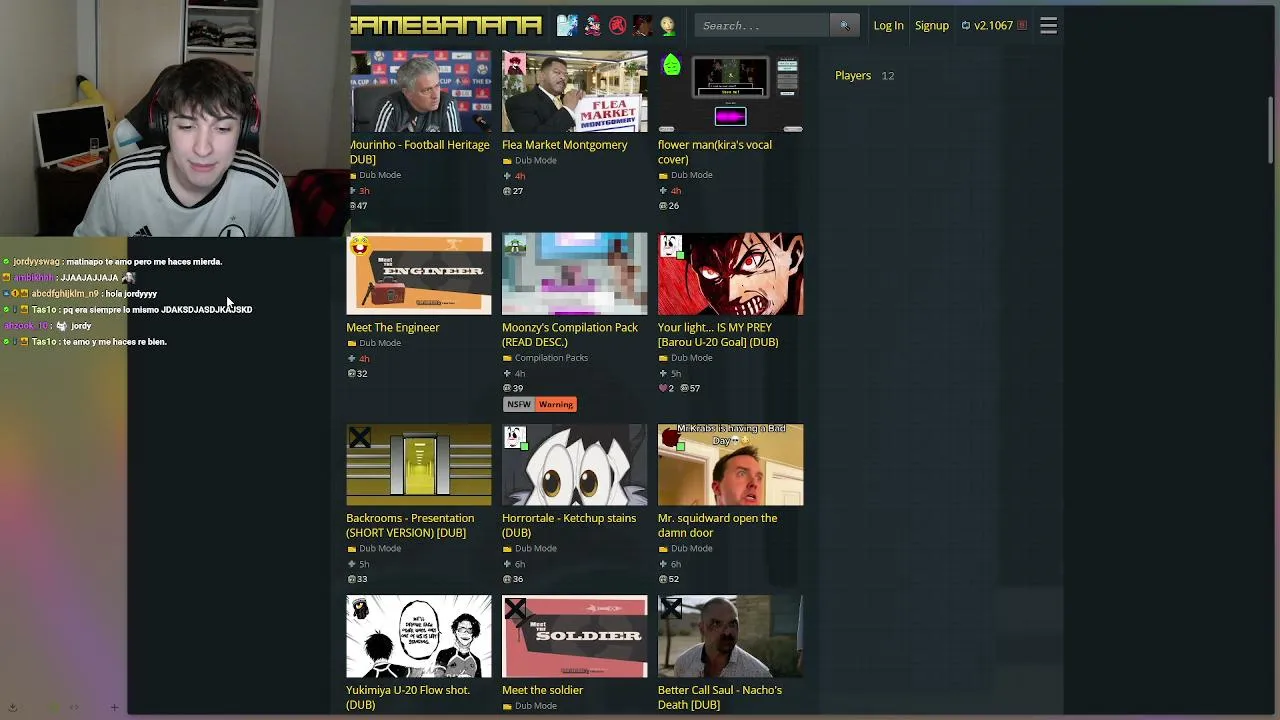Click the X avatar on Meet the soldier thumbnail

pyautogui.click(x=515, y=609)
